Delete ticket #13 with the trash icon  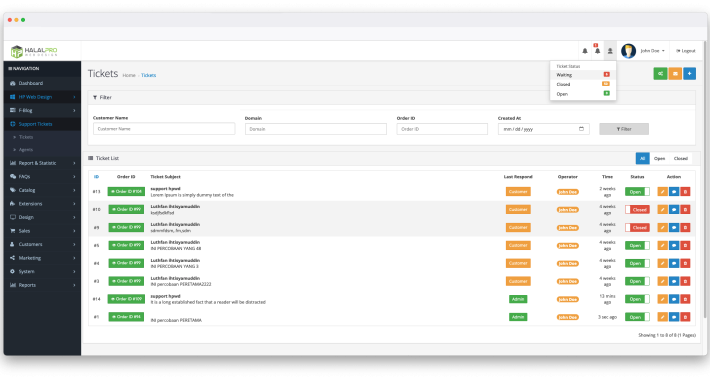(685, 192)
